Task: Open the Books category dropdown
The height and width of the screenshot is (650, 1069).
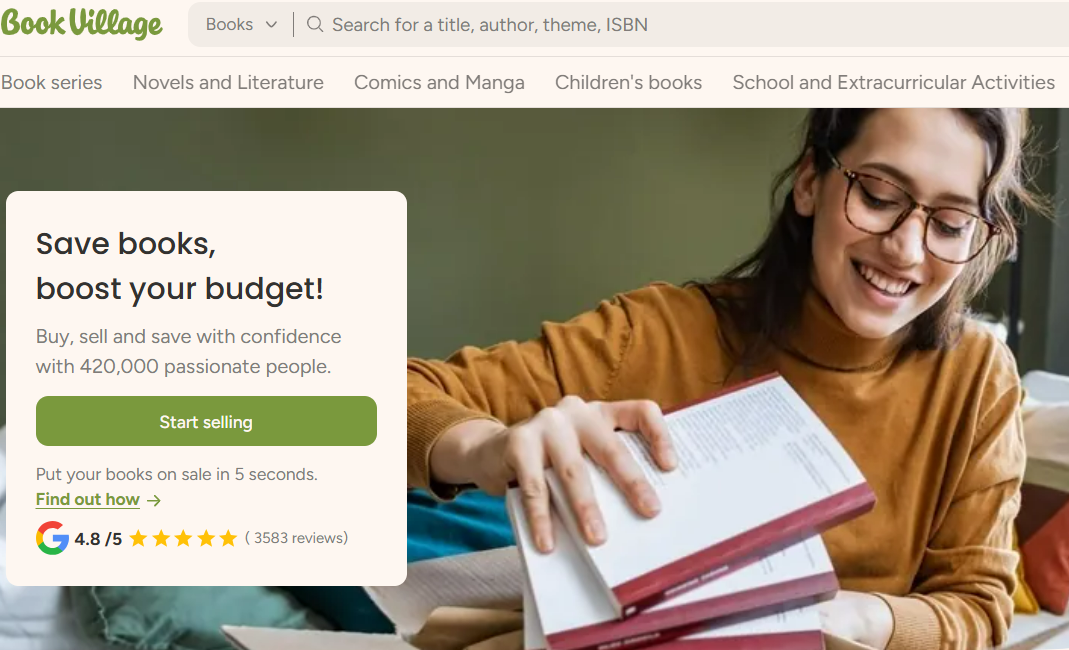Action: (x=241, y=25)
